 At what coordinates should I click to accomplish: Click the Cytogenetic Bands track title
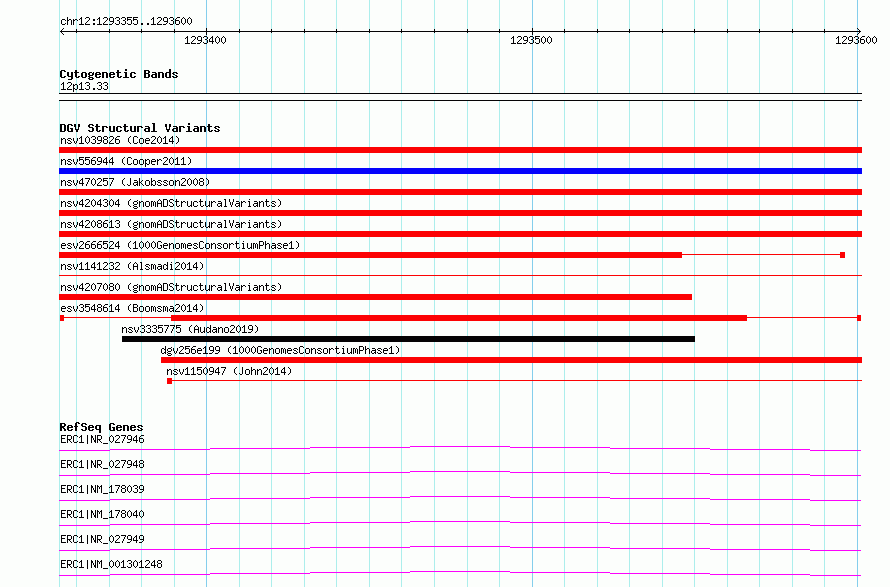point(119,74)
